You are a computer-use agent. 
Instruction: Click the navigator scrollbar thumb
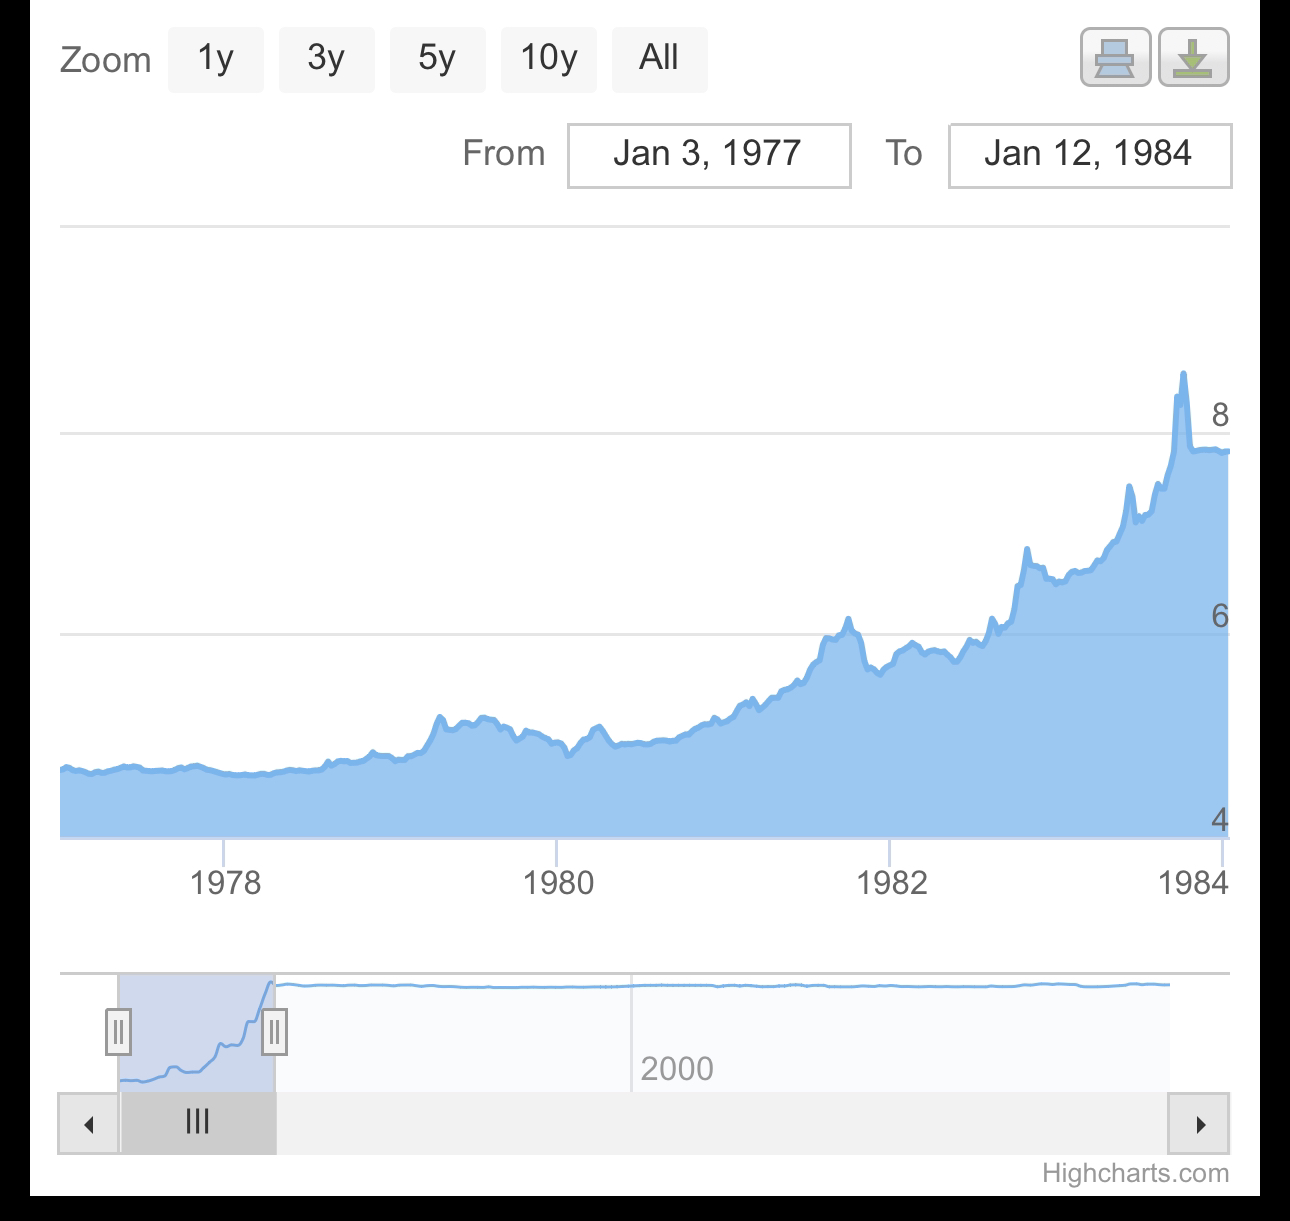[198, 1124]
